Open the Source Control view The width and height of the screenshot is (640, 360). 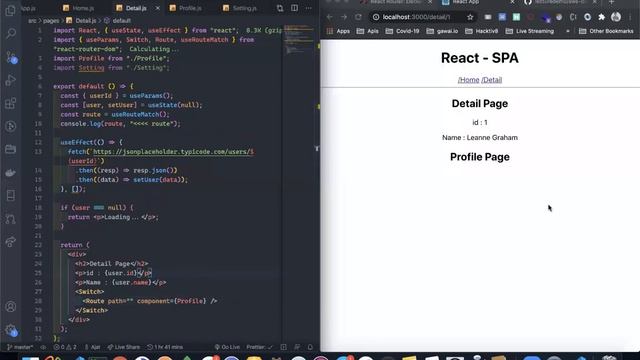click(x=11, y=57)
